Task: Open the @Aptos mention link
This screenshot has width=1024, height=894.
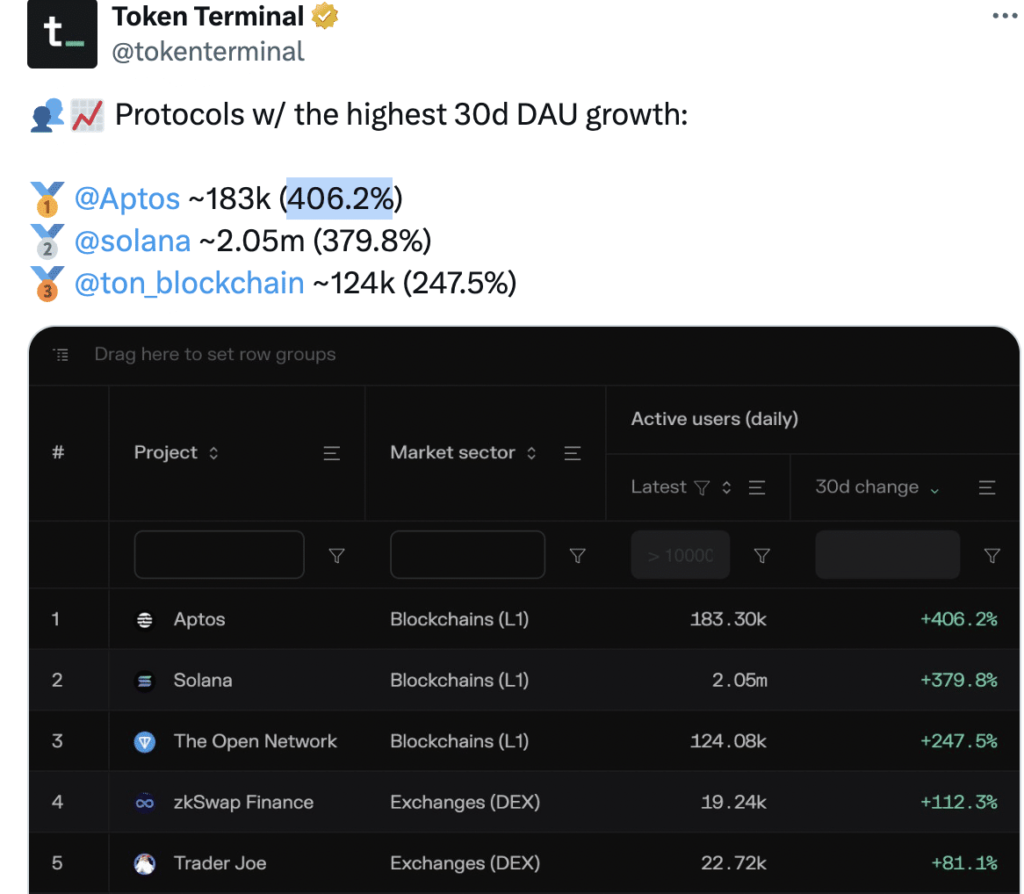Action: point(127,199)
